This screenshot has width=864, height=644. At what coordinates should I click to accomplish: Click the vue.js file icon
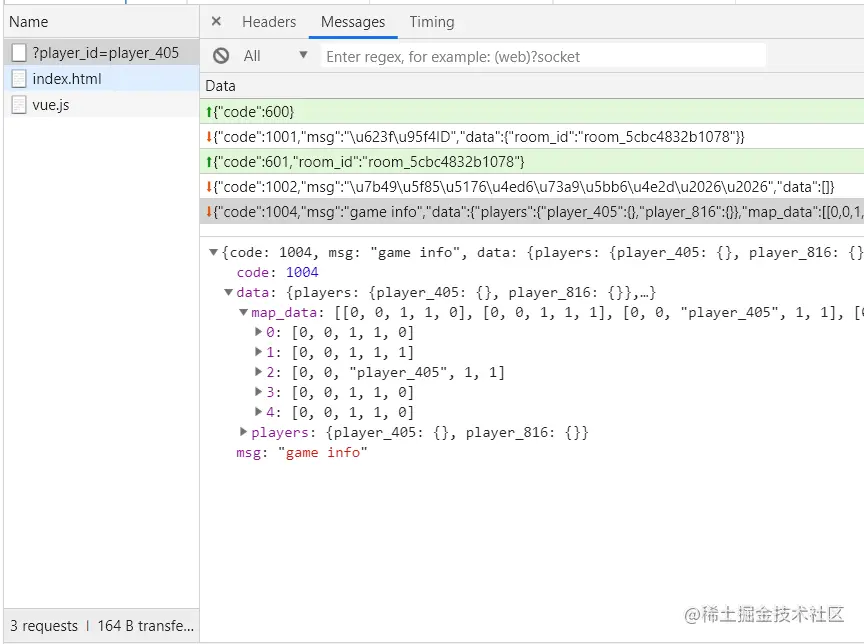(19, 104)
